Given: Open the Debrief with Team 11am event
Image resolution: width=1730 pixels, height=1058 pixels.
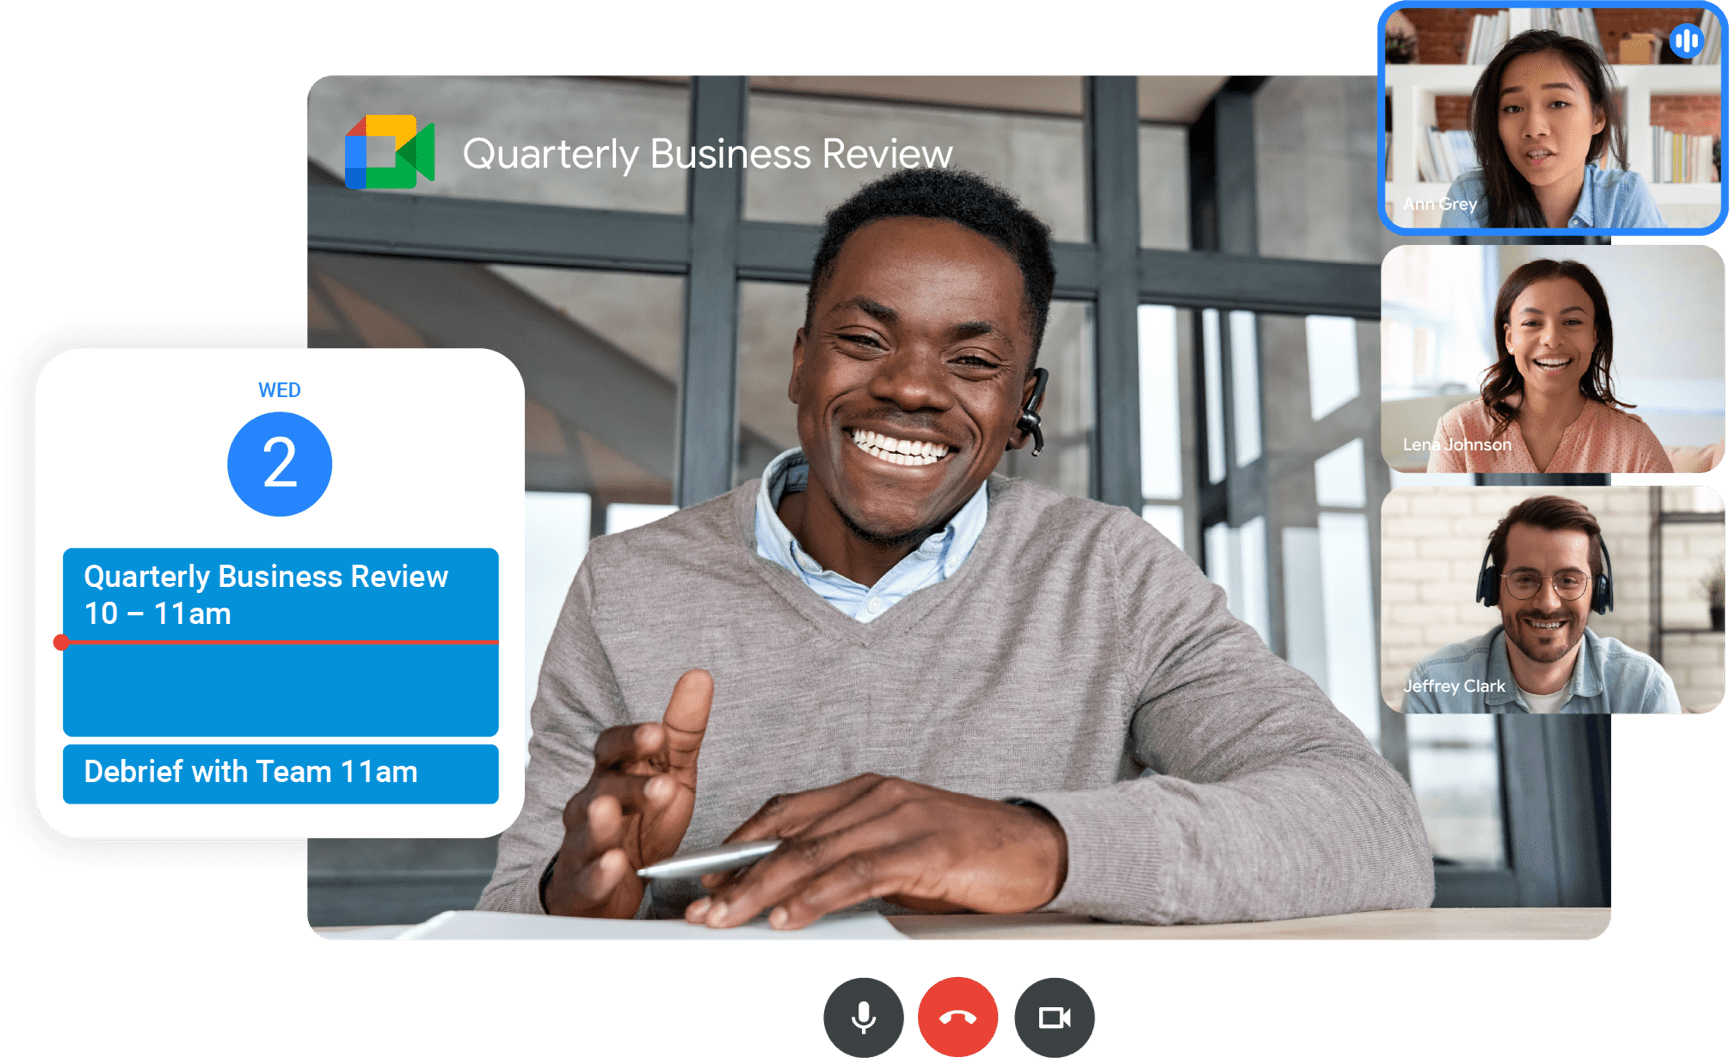Looking at the screenshot, I should 280,773.
